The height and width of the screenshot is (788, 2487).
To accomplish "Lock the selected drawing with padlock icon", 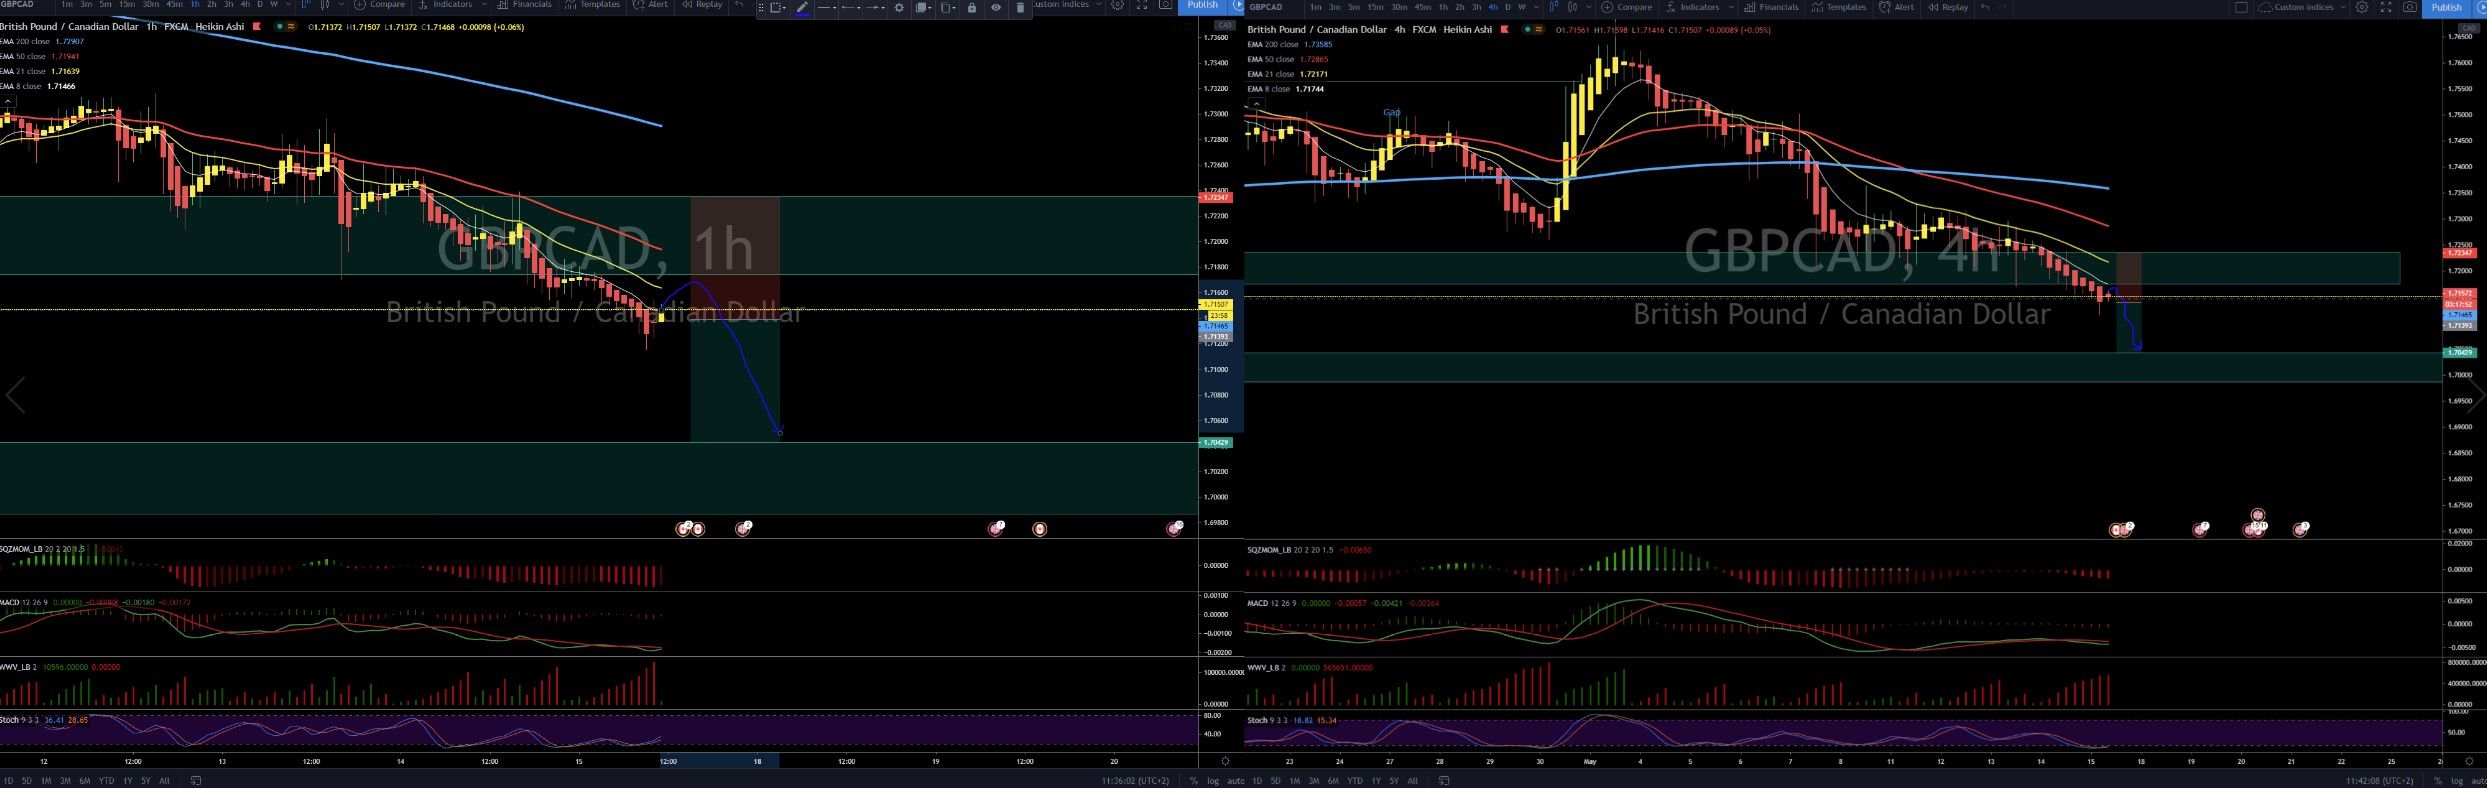I will (971, 7).
